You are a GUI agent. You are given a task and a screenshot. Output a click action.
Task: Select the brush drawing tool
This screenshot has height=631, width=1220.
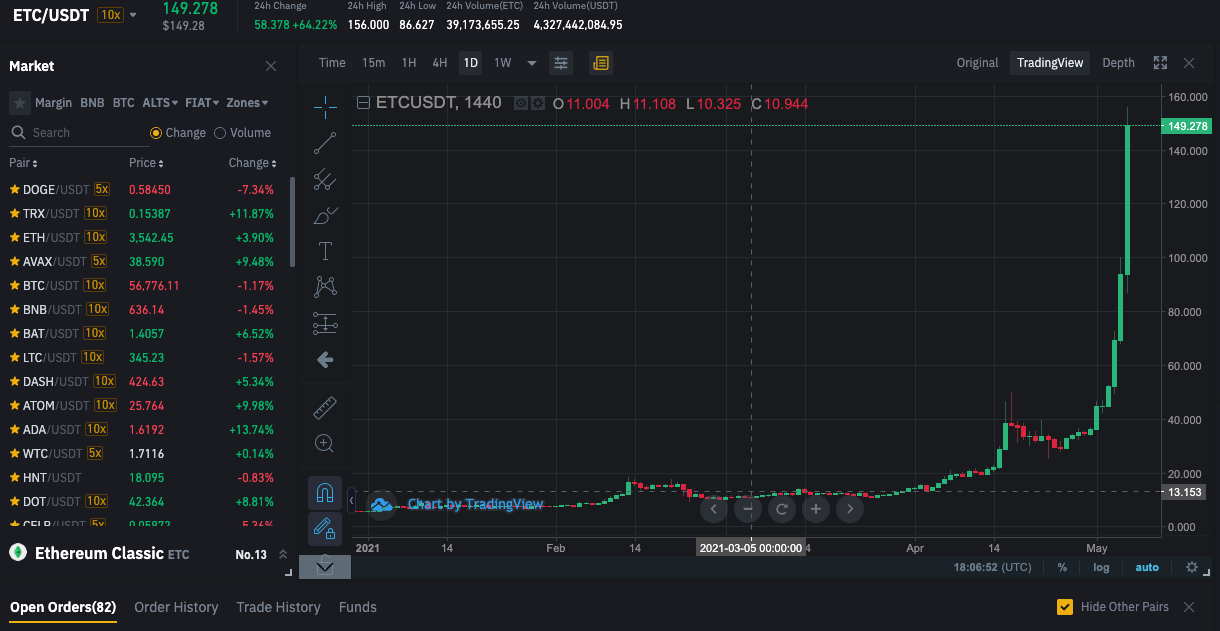pyautogui.click(x=325, y=215)
